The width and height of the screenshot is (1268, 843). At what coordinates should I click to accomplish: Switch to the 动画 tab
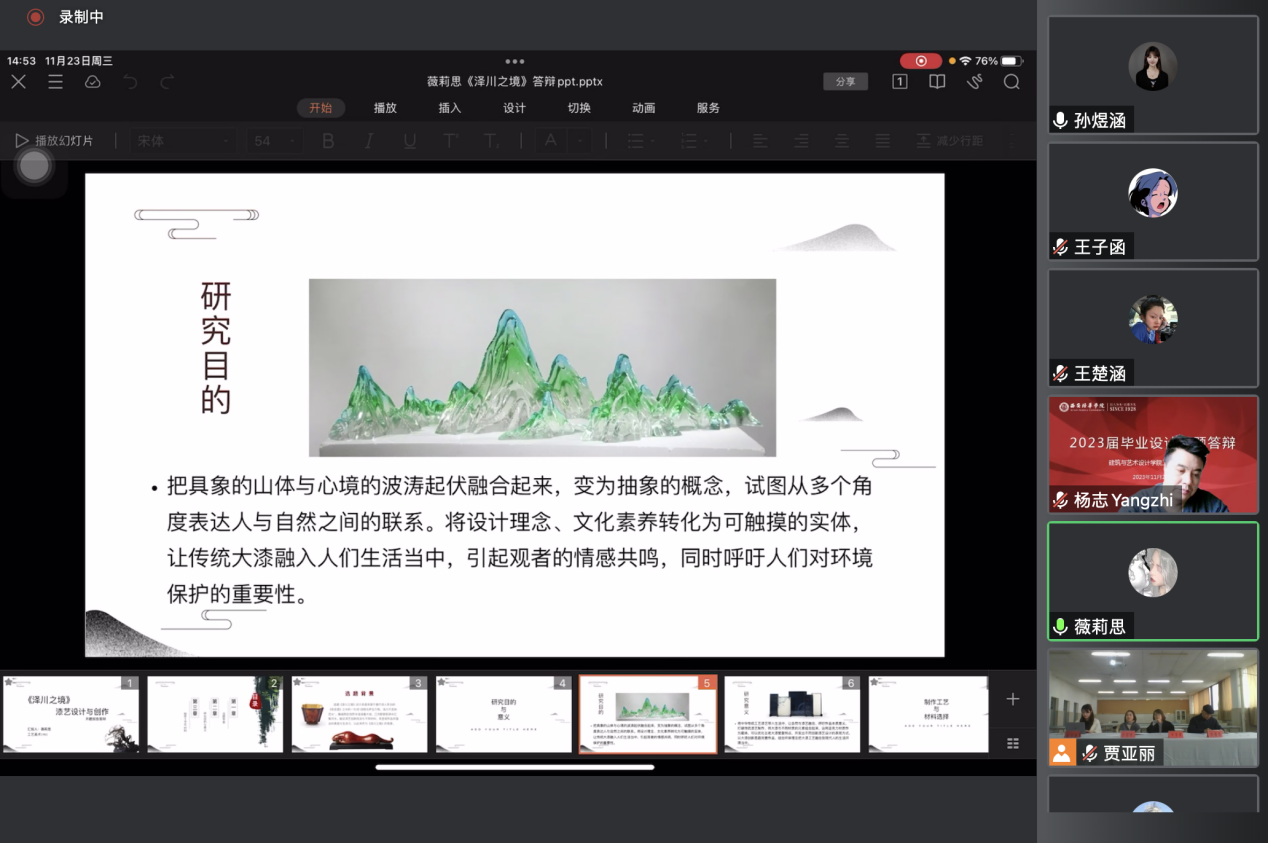(x=644, y=108)
